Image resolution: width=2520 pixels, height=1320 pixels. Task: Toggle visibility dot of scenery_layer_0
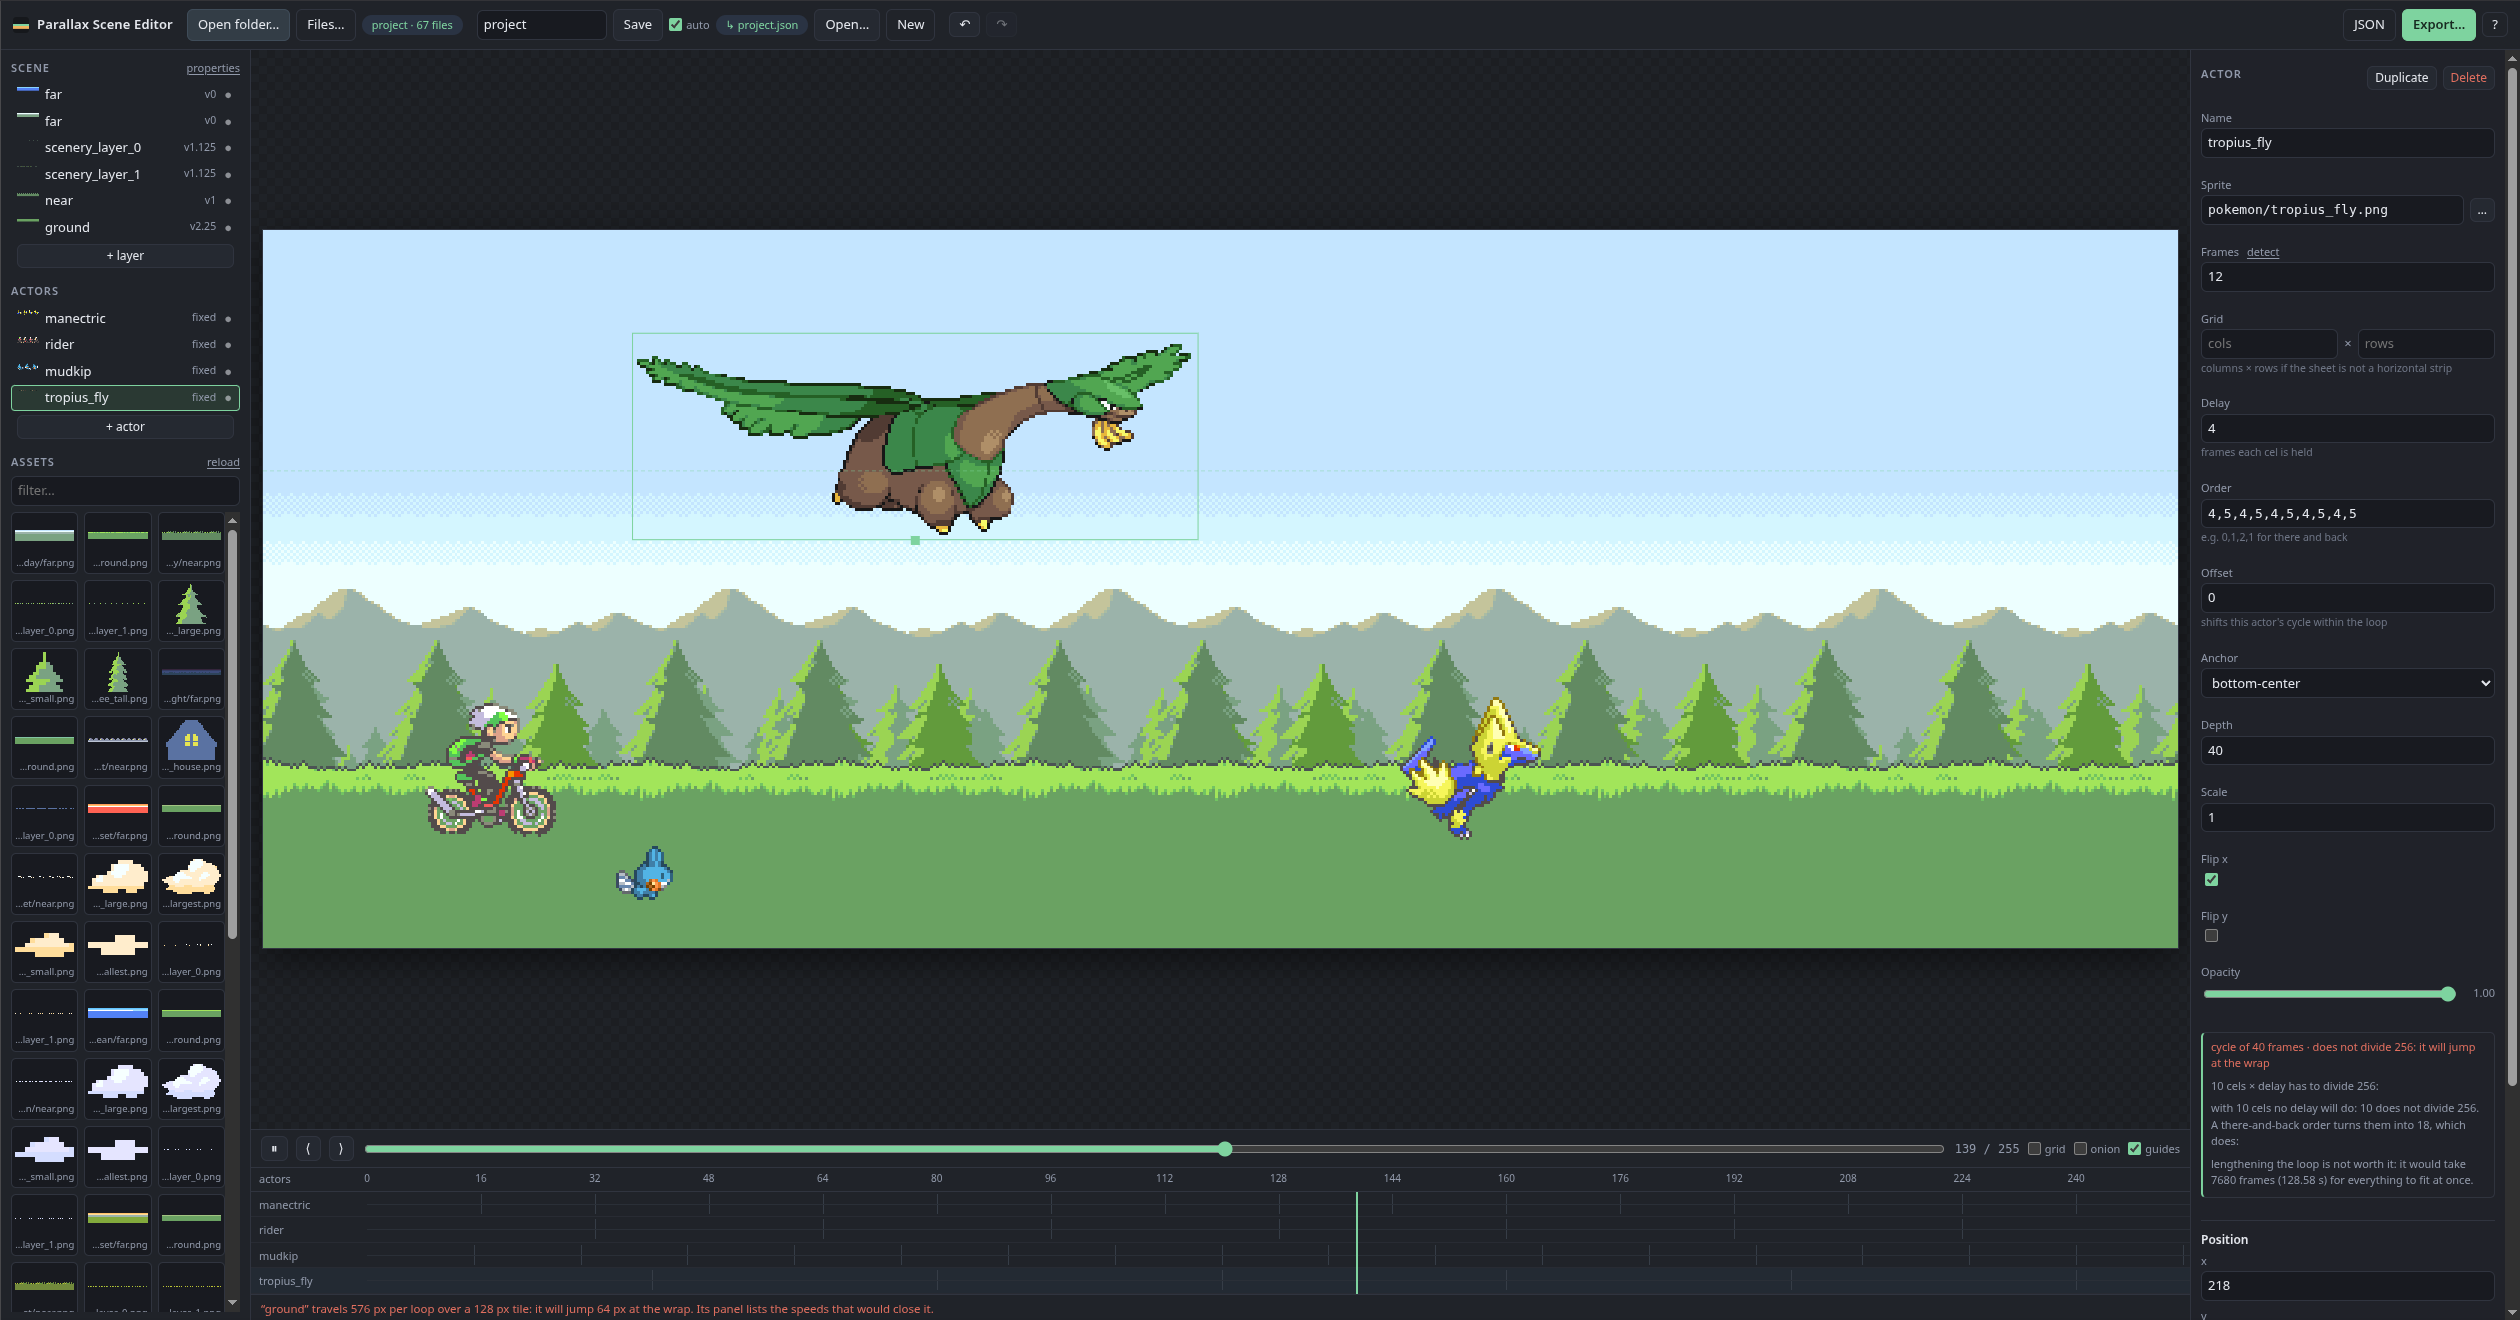coord(228,148)
